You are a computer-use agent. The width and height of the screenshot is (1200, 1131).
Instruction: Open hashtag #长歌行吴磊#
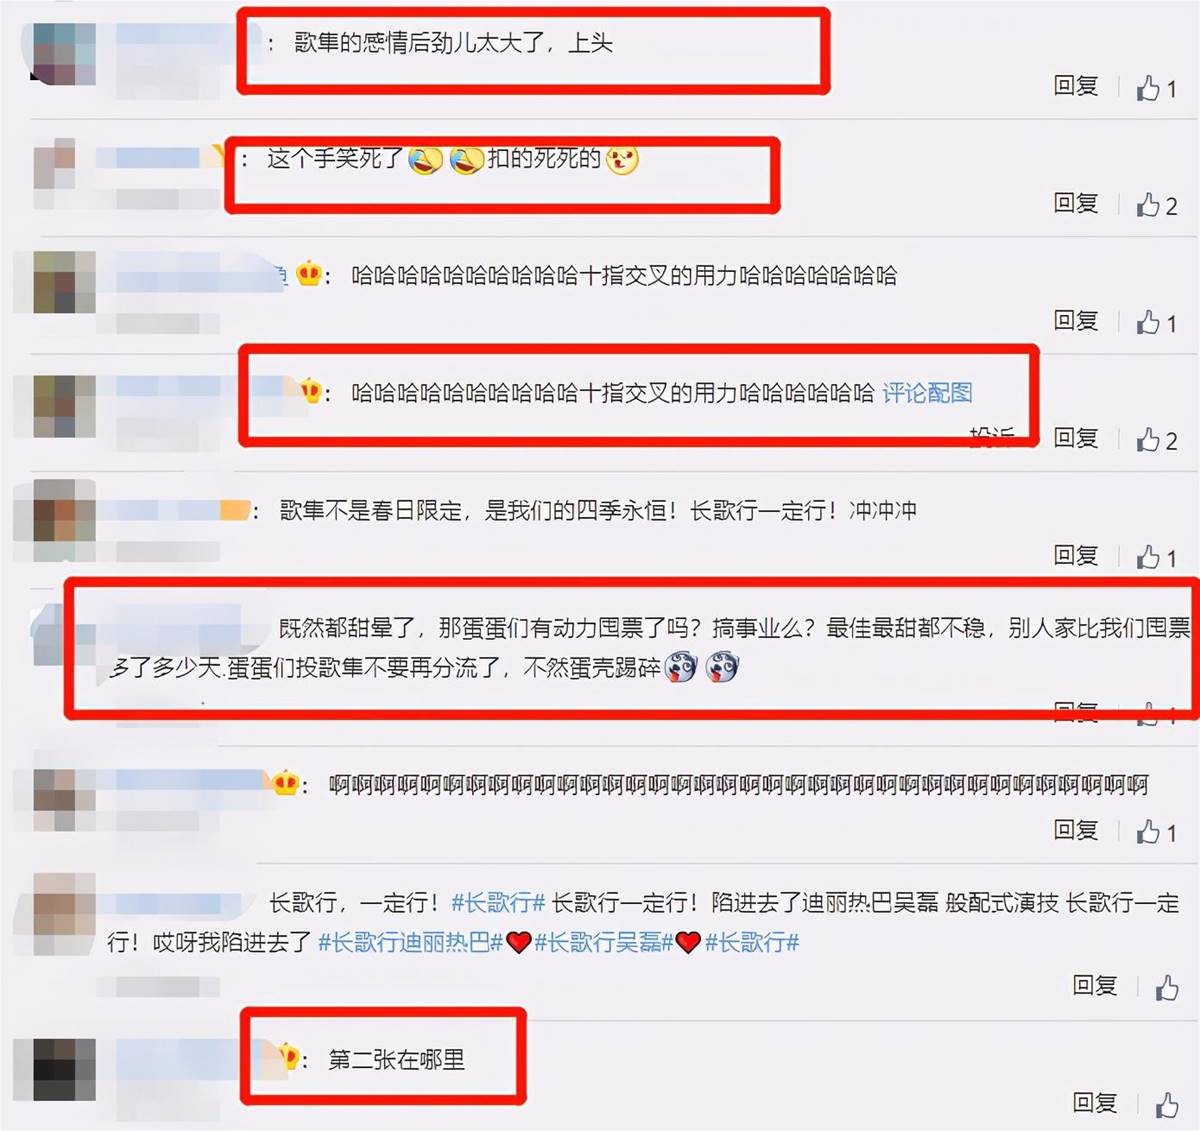[x=603, y=942]
